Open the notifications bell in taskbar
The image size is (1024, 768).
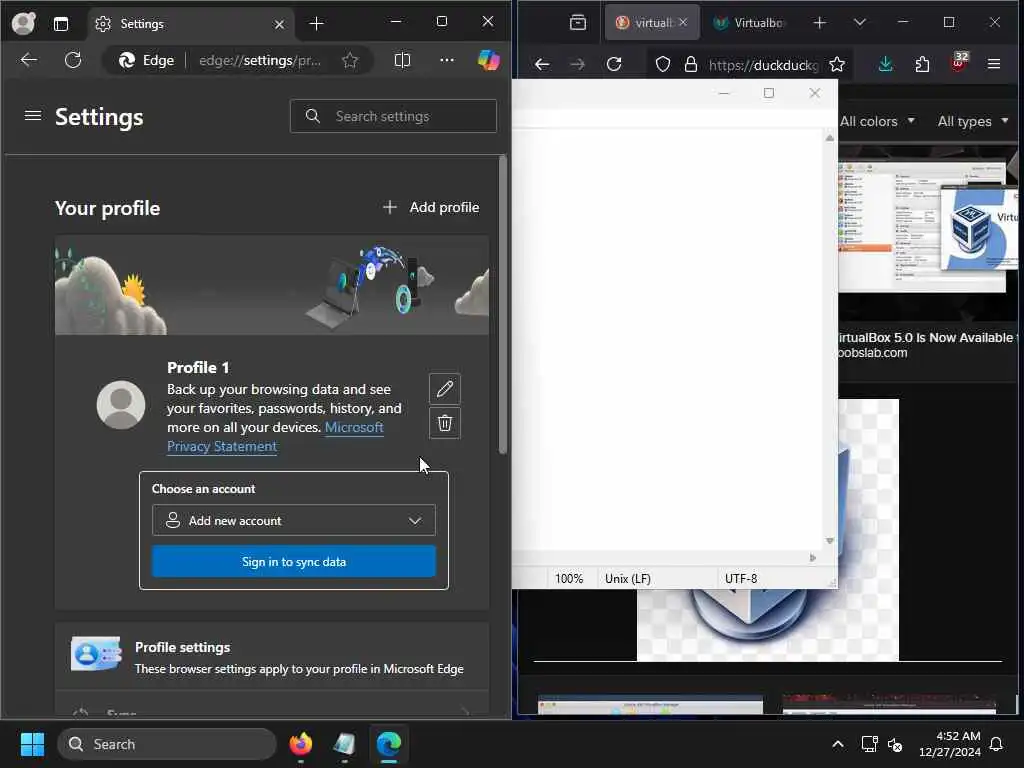[997, 744]
